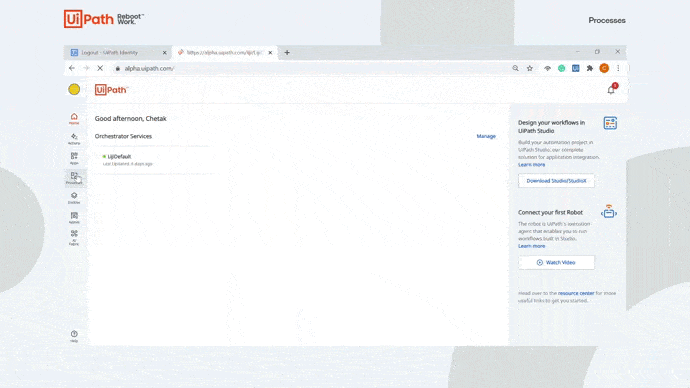
Task: Click the browser forward arrow
Action: point(86,68)
